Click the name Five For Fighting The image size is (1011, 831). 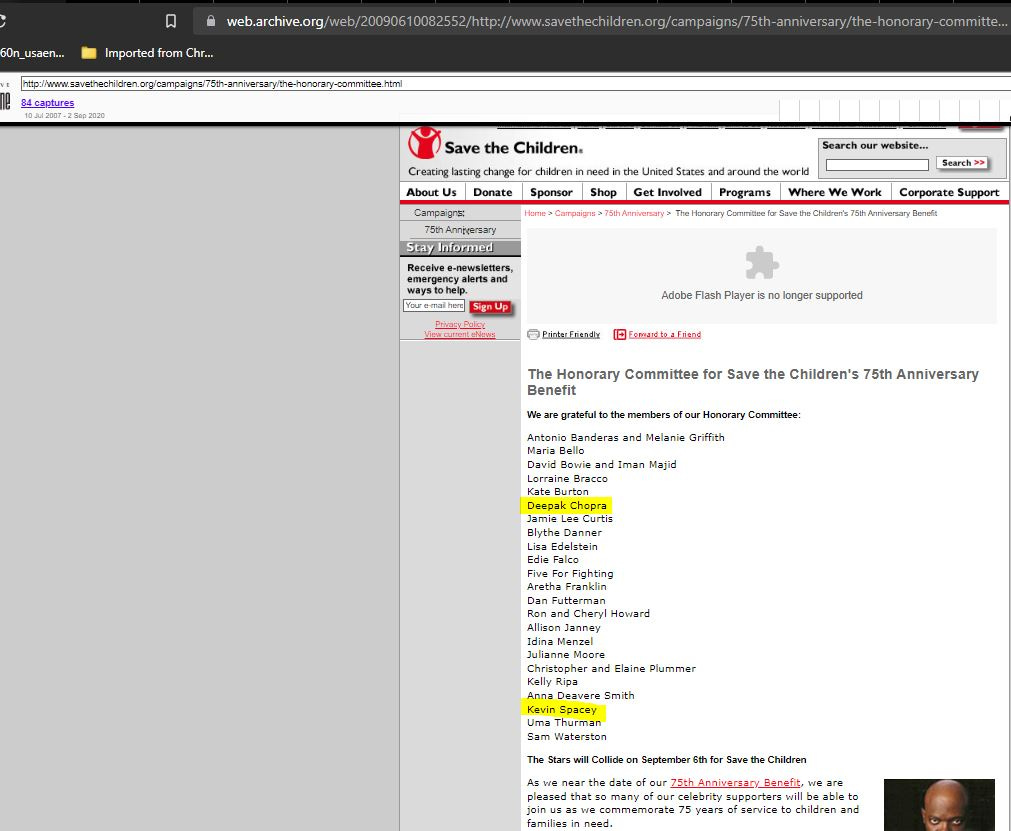(x=570, y=573)
